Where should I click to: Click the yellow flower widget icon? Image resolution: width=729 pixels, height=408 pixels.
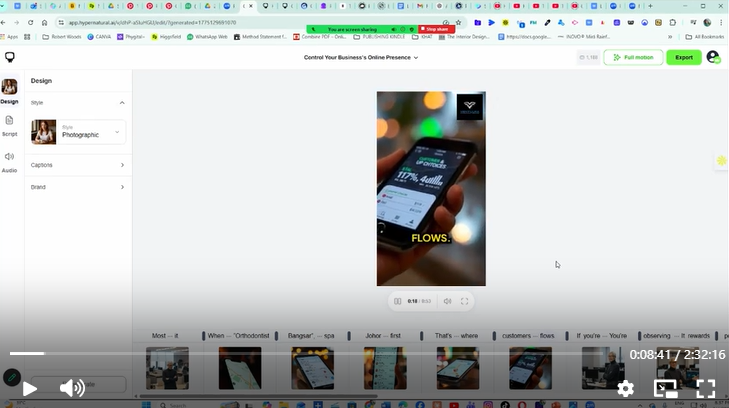721,161
